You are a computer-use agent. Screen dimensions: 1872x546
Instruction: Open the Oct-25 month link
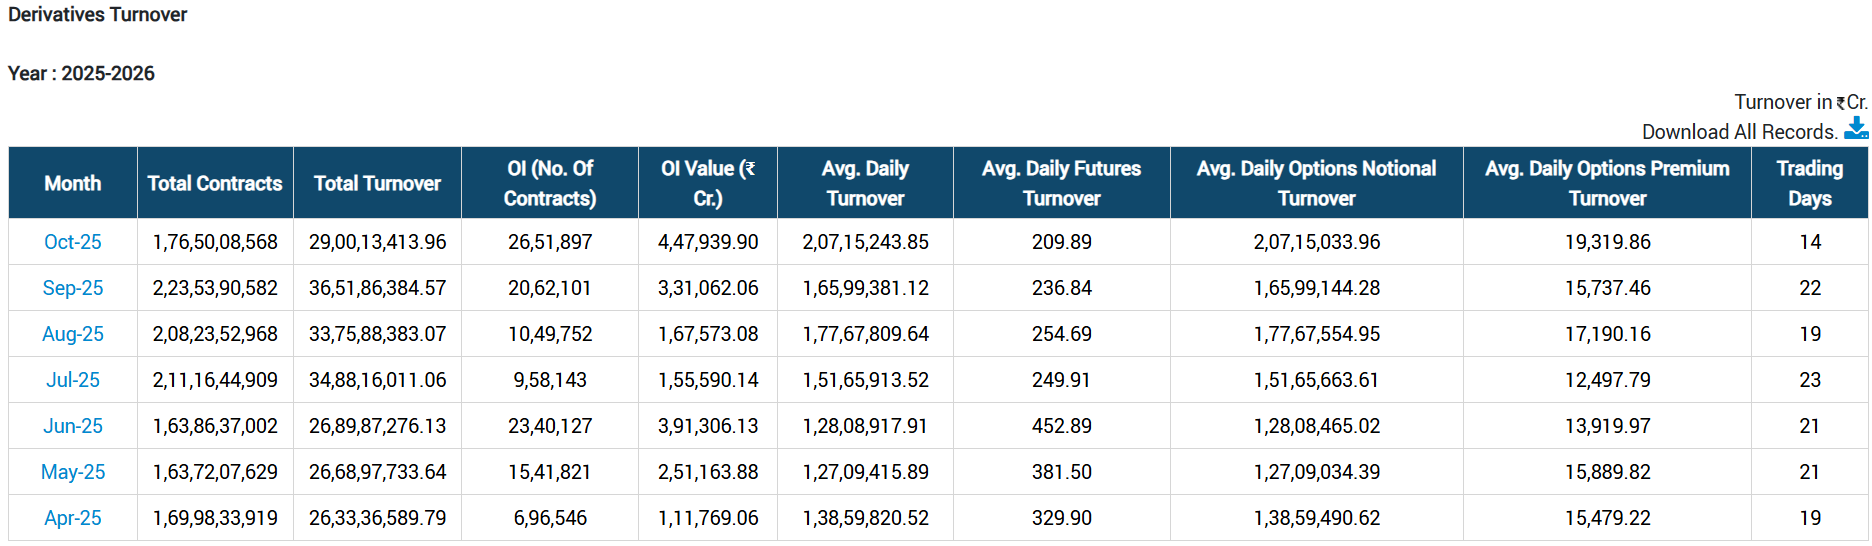tap(73, 242)
